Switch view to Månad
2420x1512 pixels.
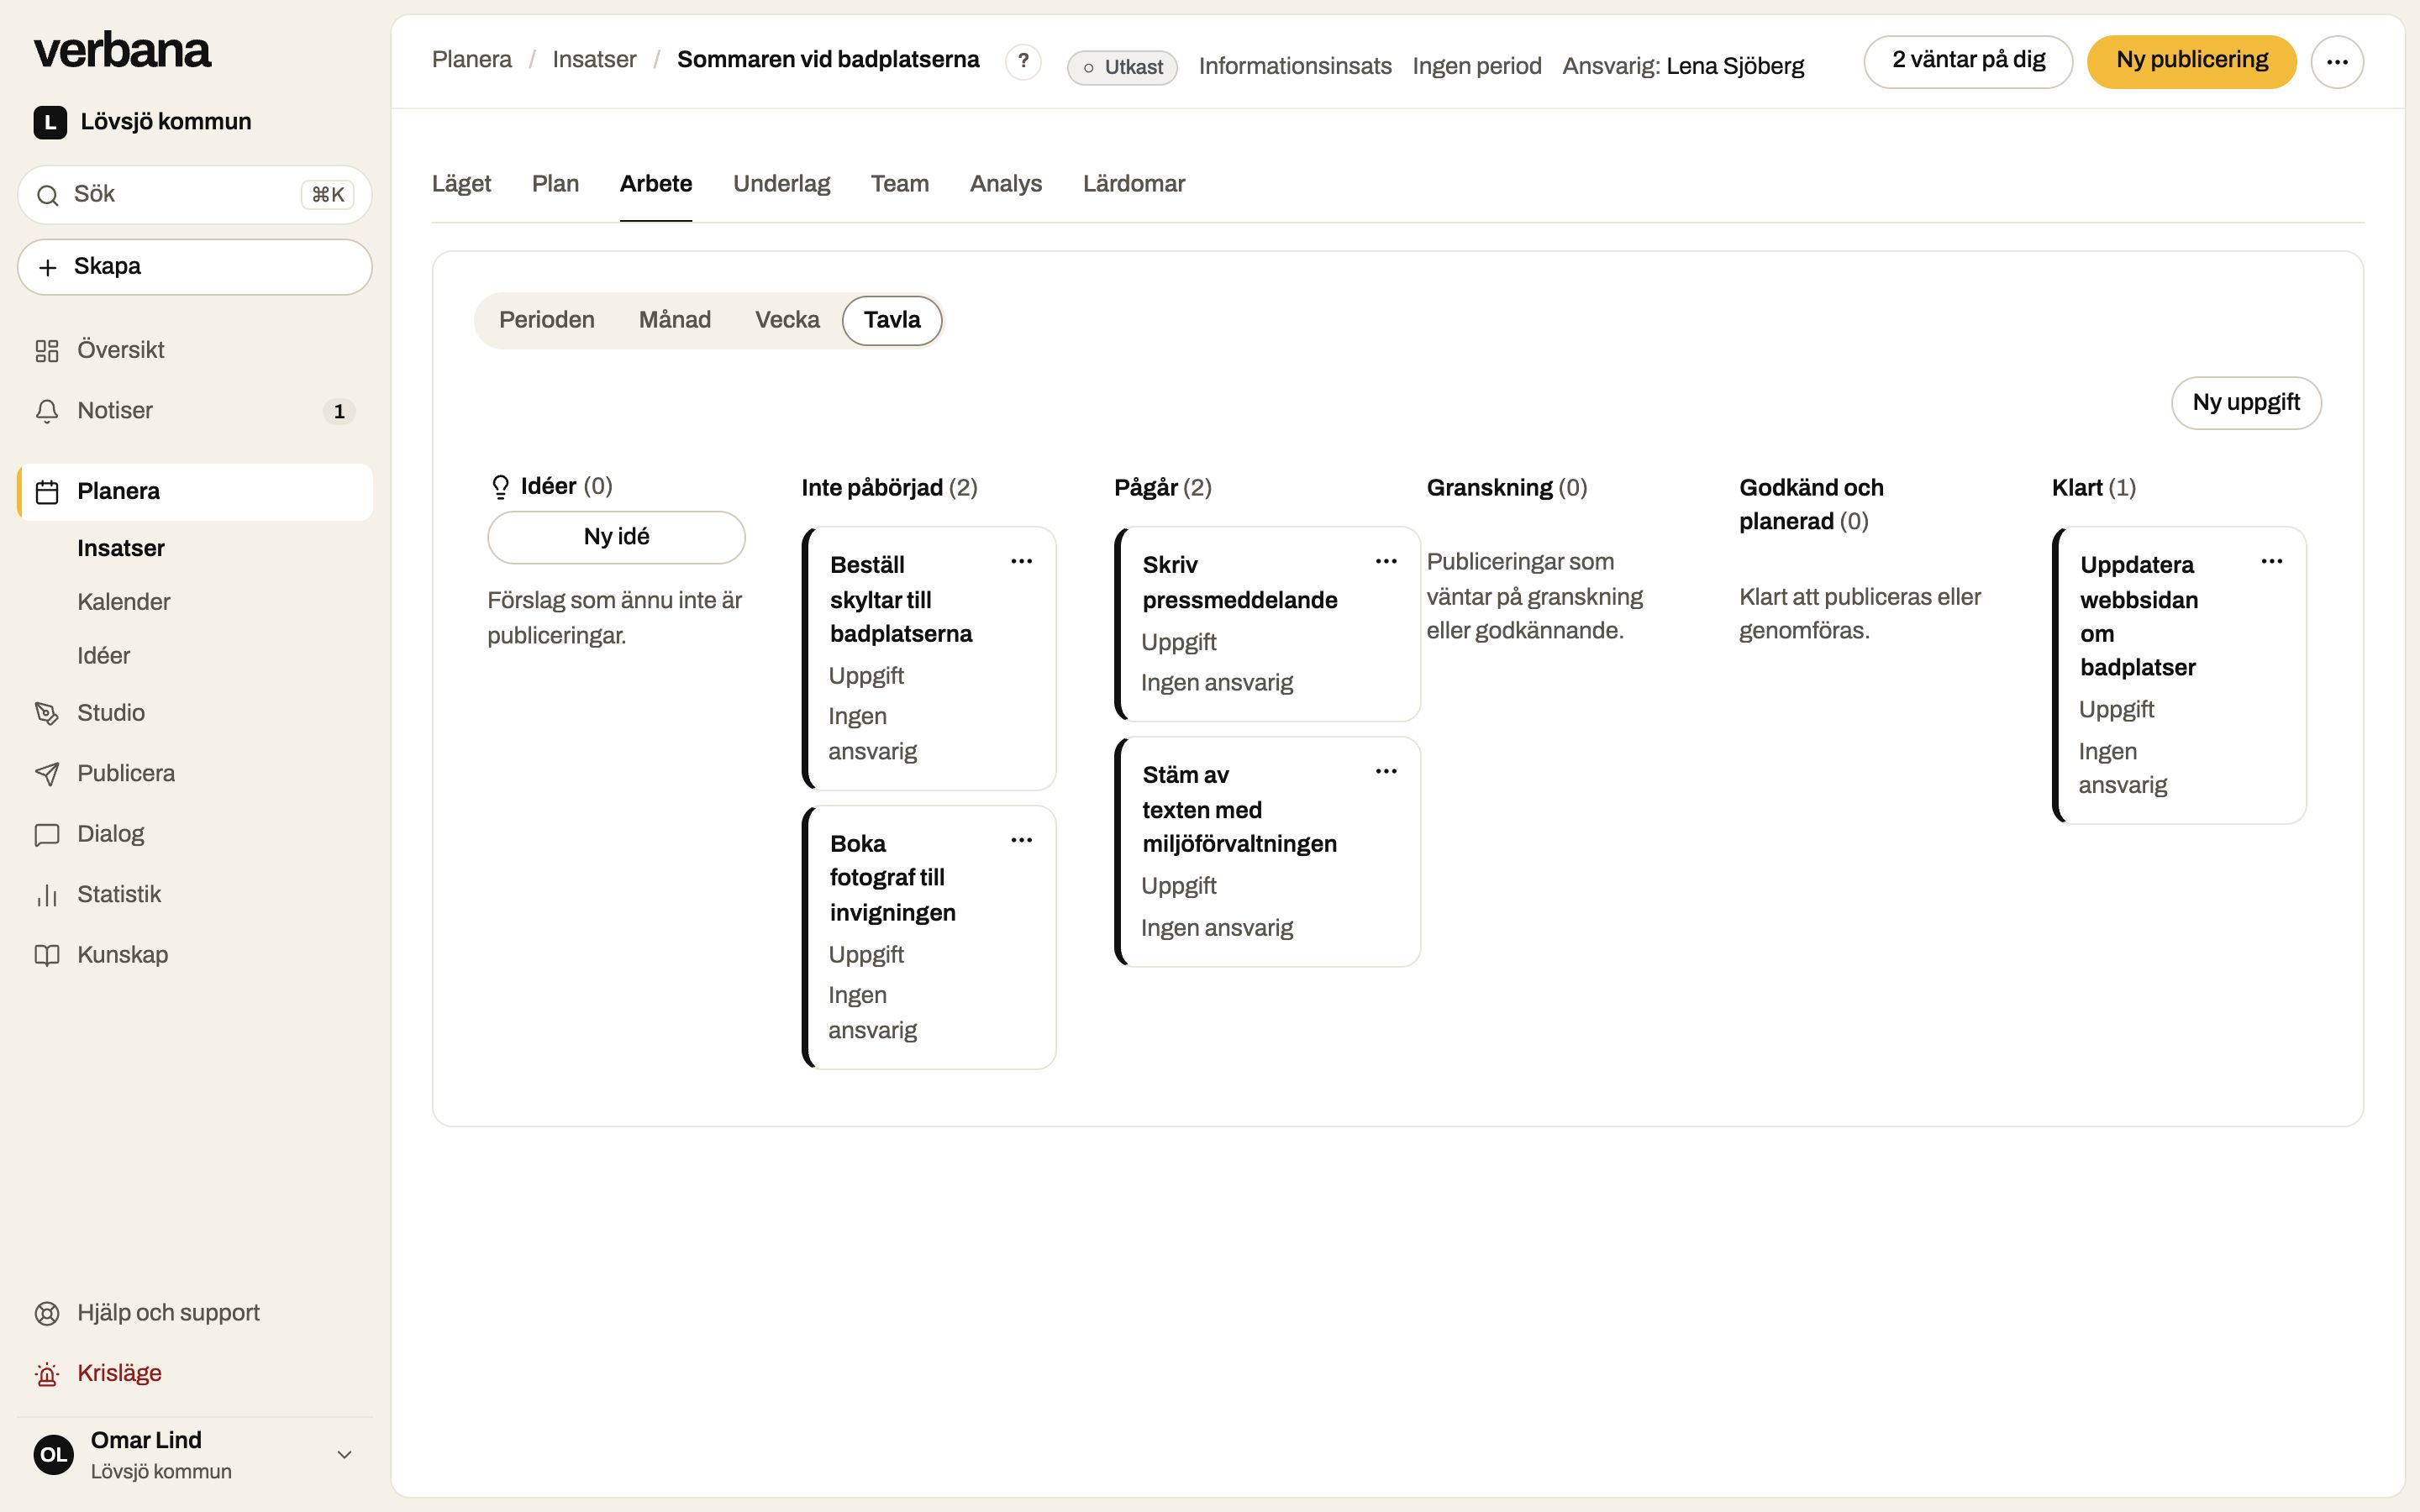675,320
